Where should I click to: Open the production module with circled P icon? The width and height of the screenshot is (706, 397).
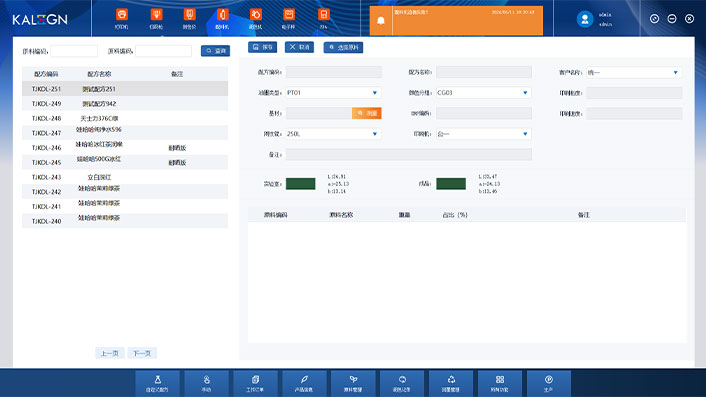[549, 383]
